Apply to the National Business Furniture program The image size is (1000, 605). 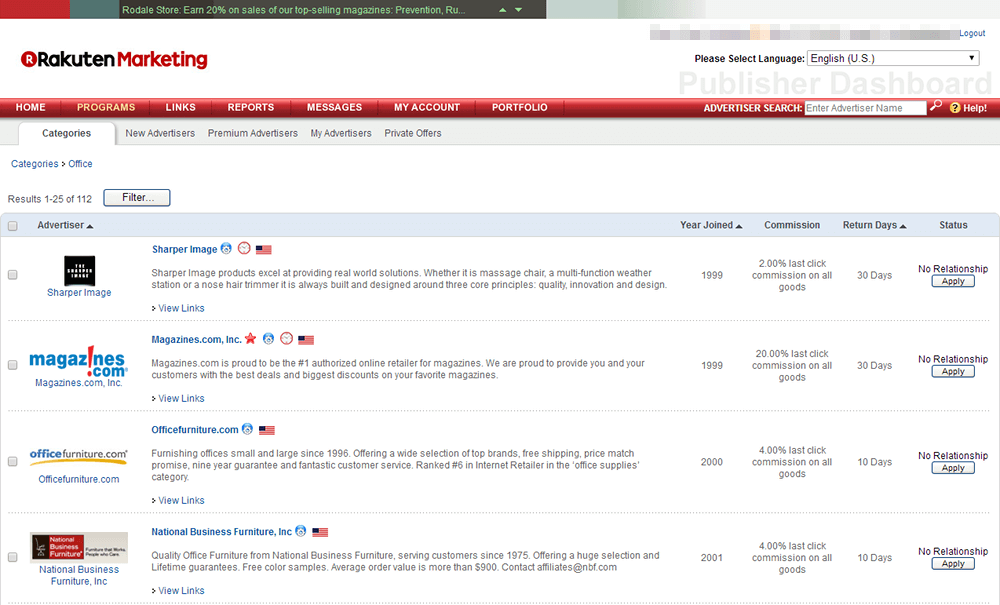953,564
